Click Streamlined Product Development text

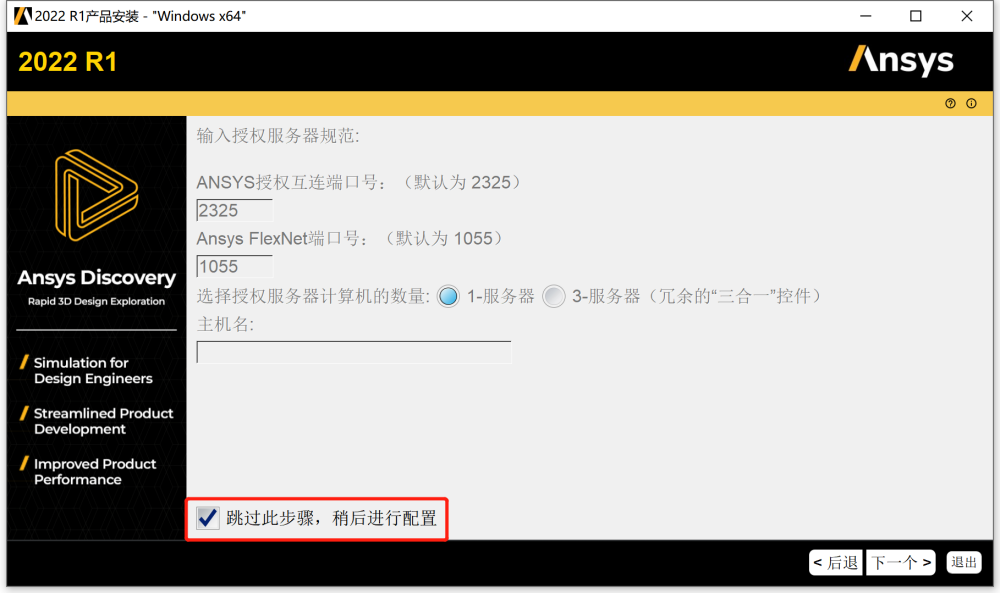click(x=103, y=421)
